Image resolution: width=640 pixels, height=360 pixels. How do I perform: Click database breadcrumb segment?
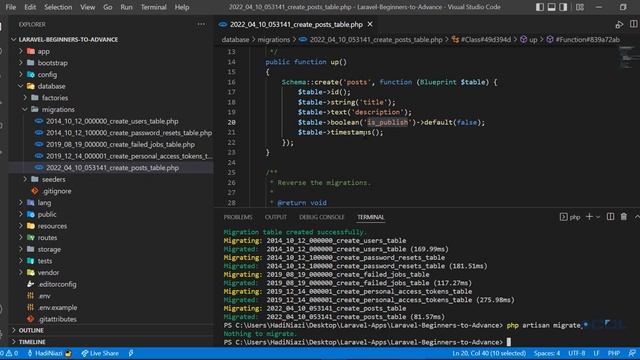(235, 40)
